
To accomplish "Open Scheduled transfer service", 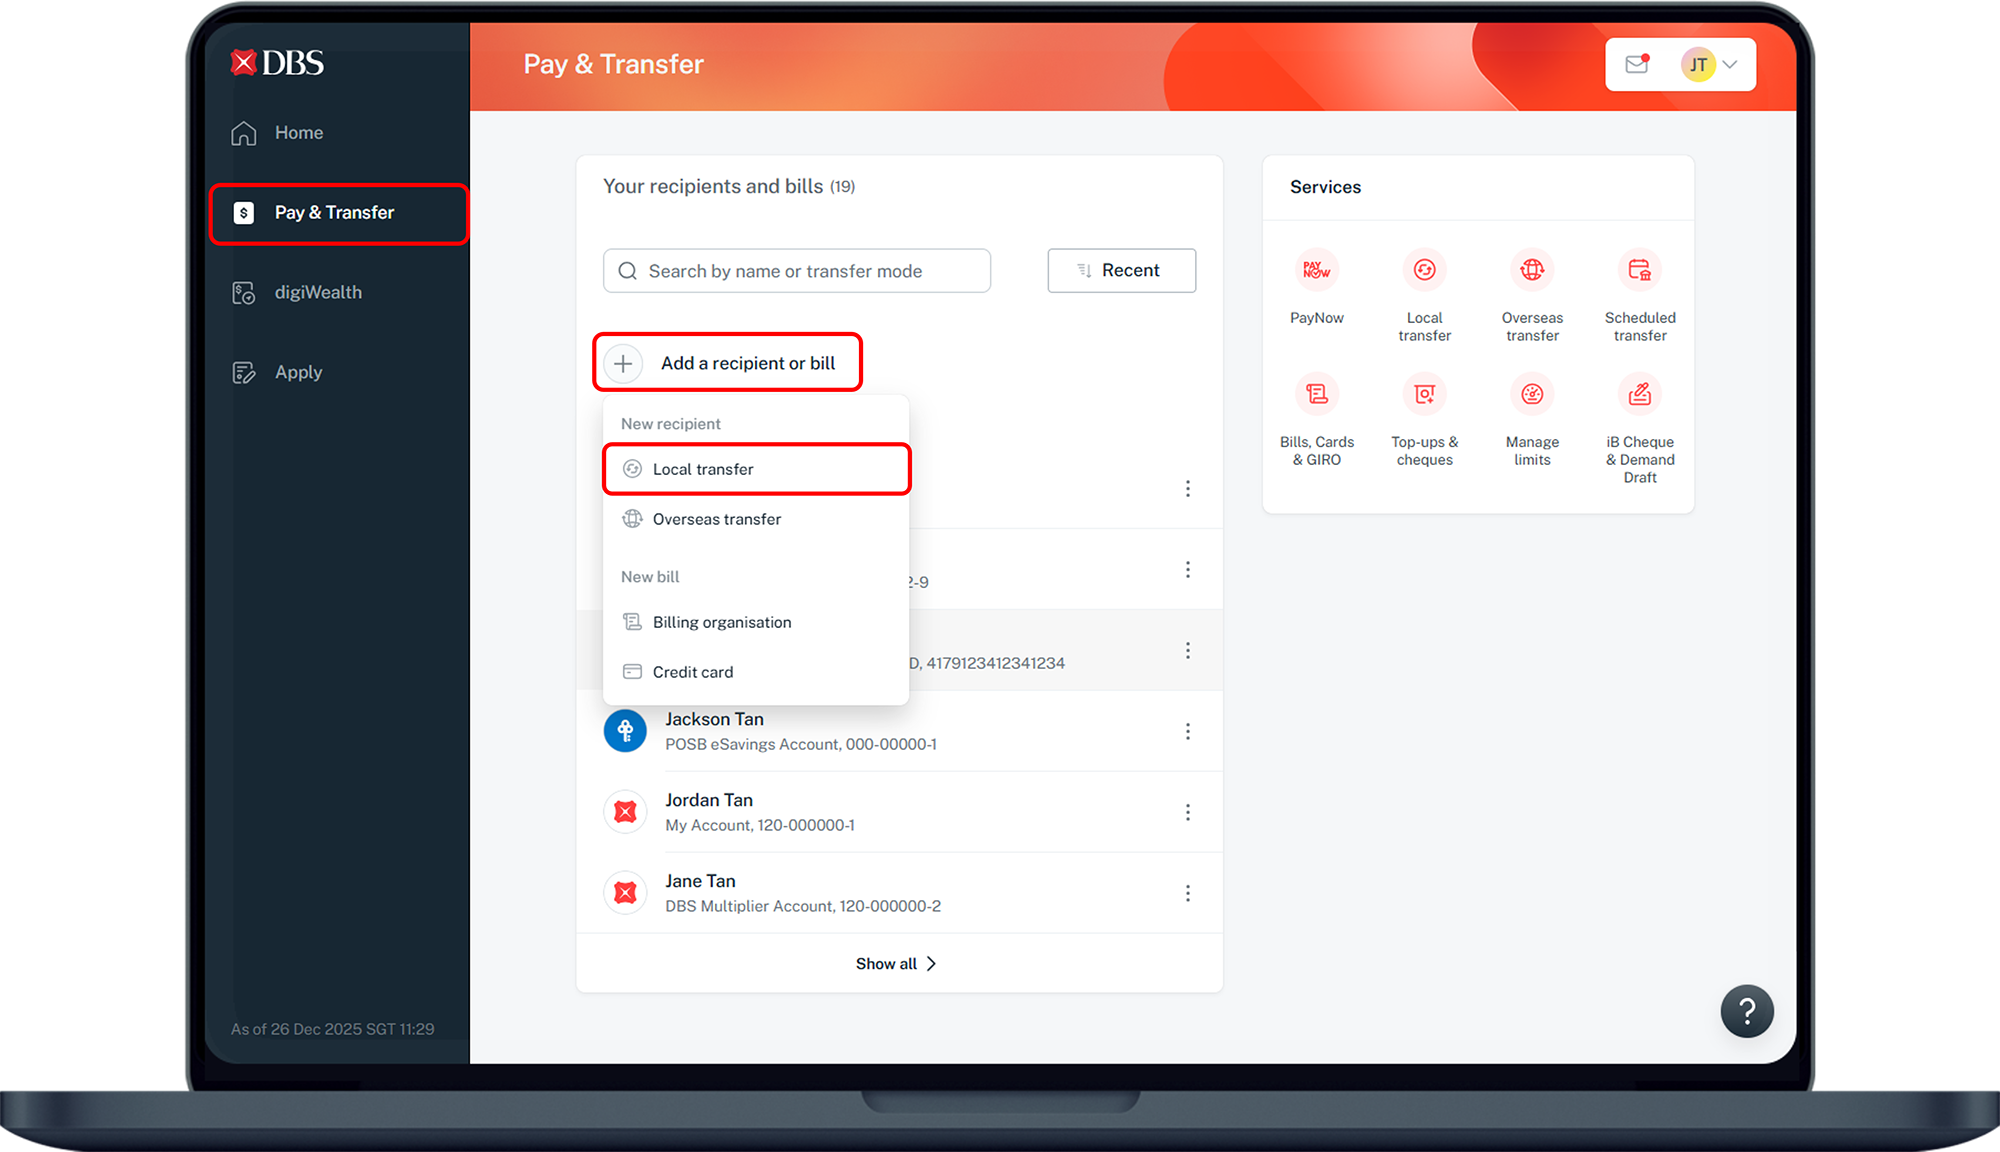I will (x=1640, y=296).
